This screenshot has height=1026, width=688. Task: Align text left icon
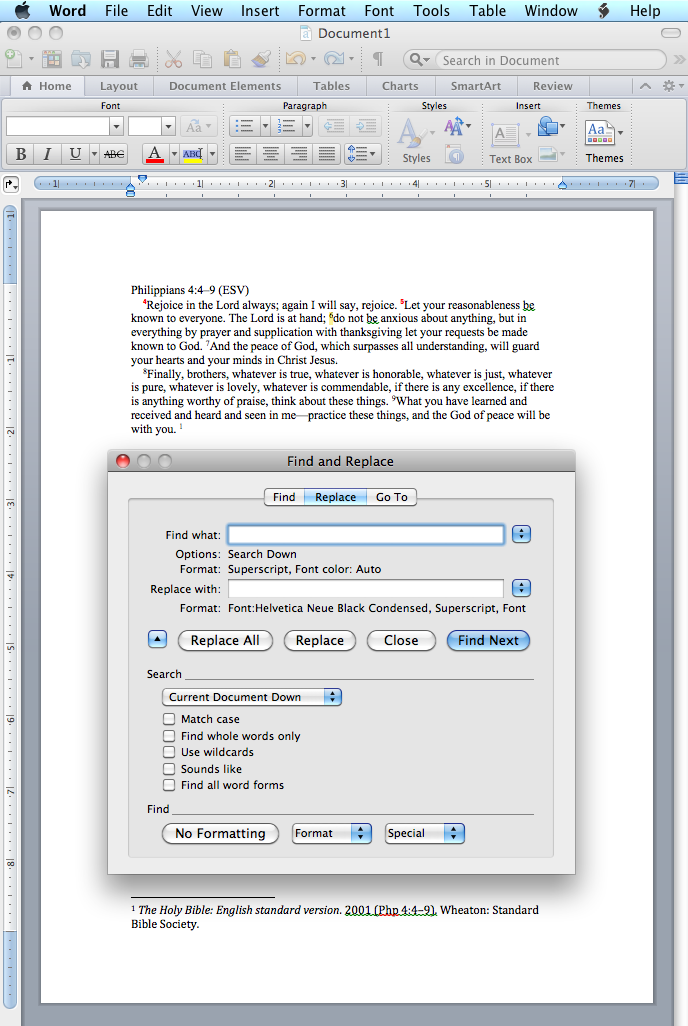click(243, 154)
